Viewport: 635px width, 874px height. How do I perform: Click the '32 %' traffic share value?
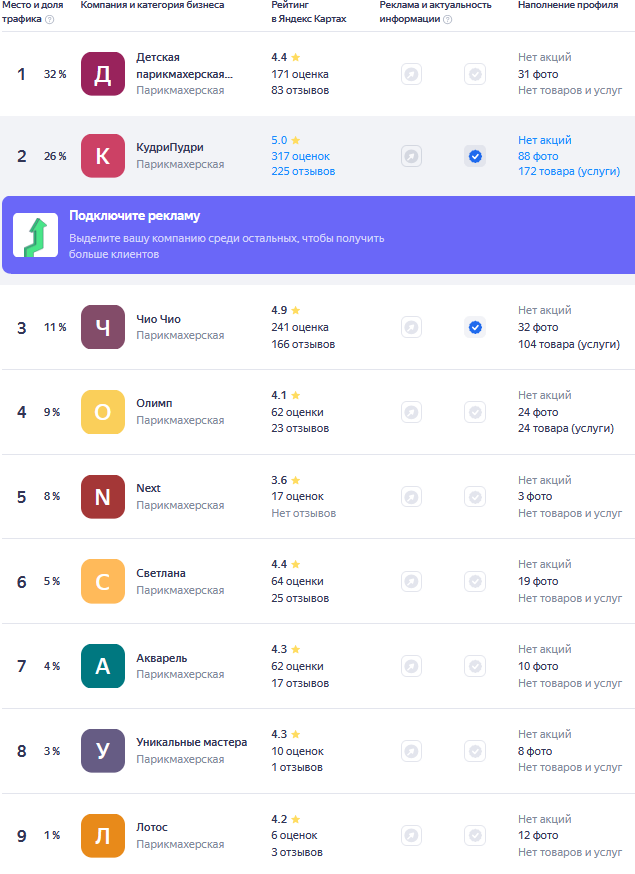55,74
